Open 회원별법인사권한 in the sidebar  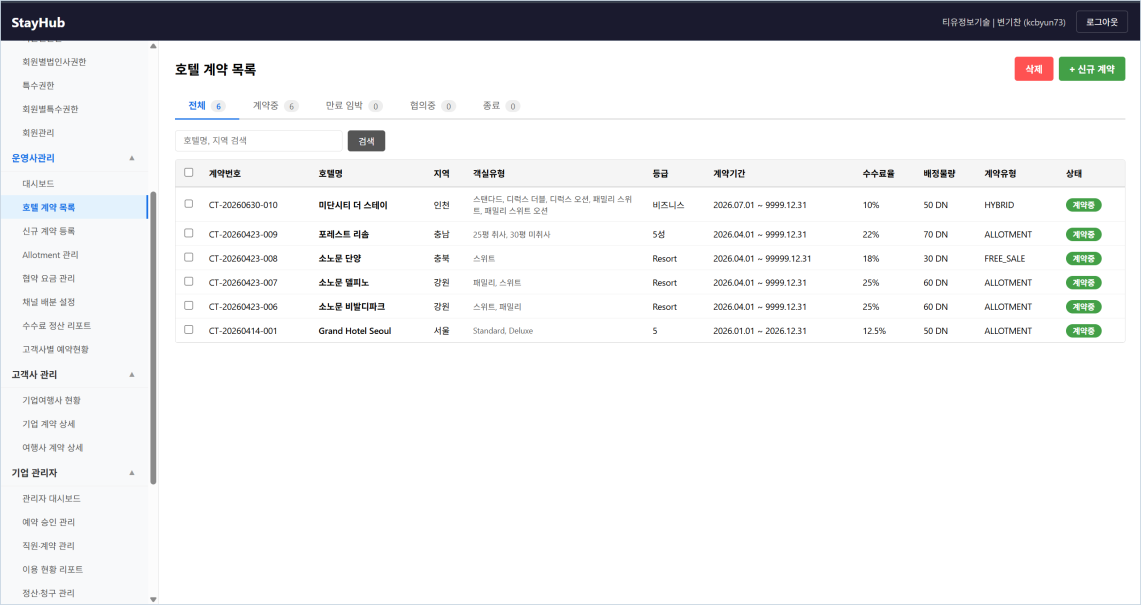54,62
